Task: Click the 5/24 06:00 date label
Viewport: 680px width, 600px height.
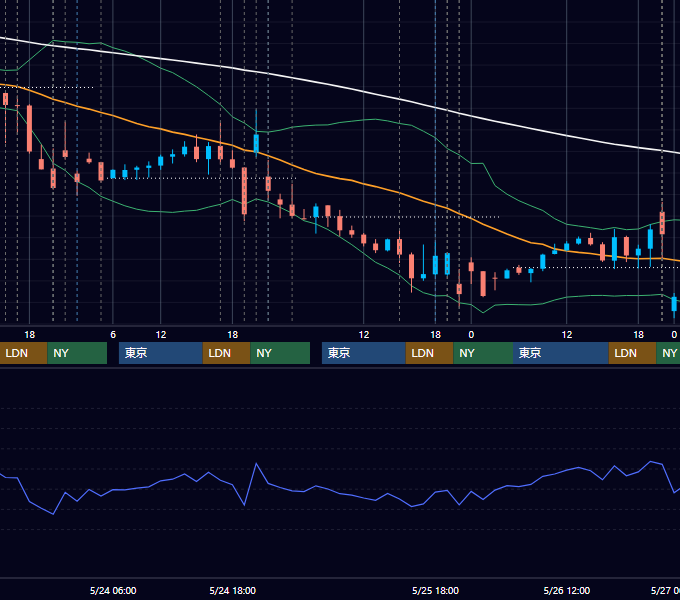Action: click(113, 590)
